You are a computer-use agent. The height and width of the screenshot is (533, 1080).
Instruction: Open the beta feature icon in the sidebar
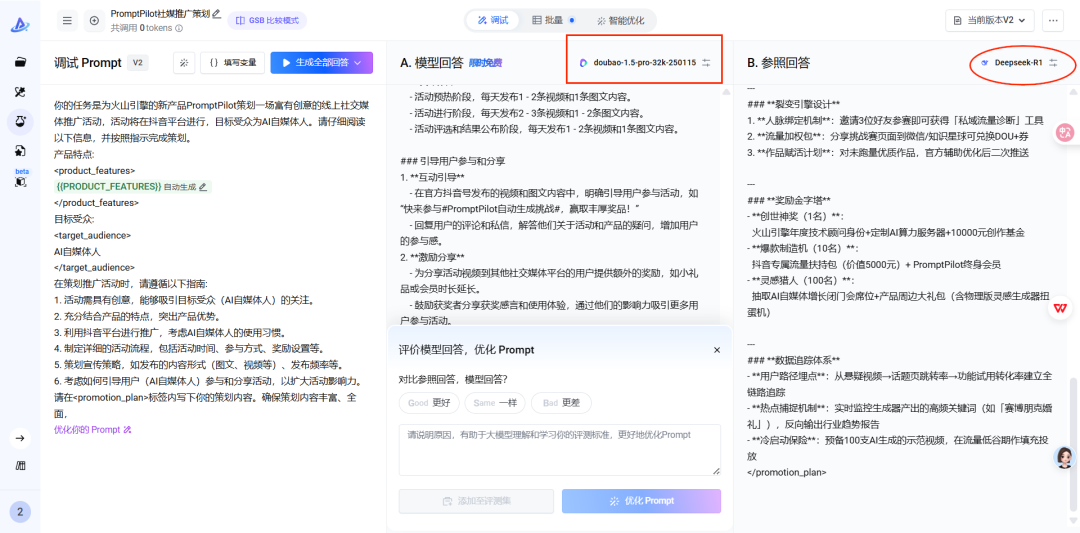(x=20, y=182)
